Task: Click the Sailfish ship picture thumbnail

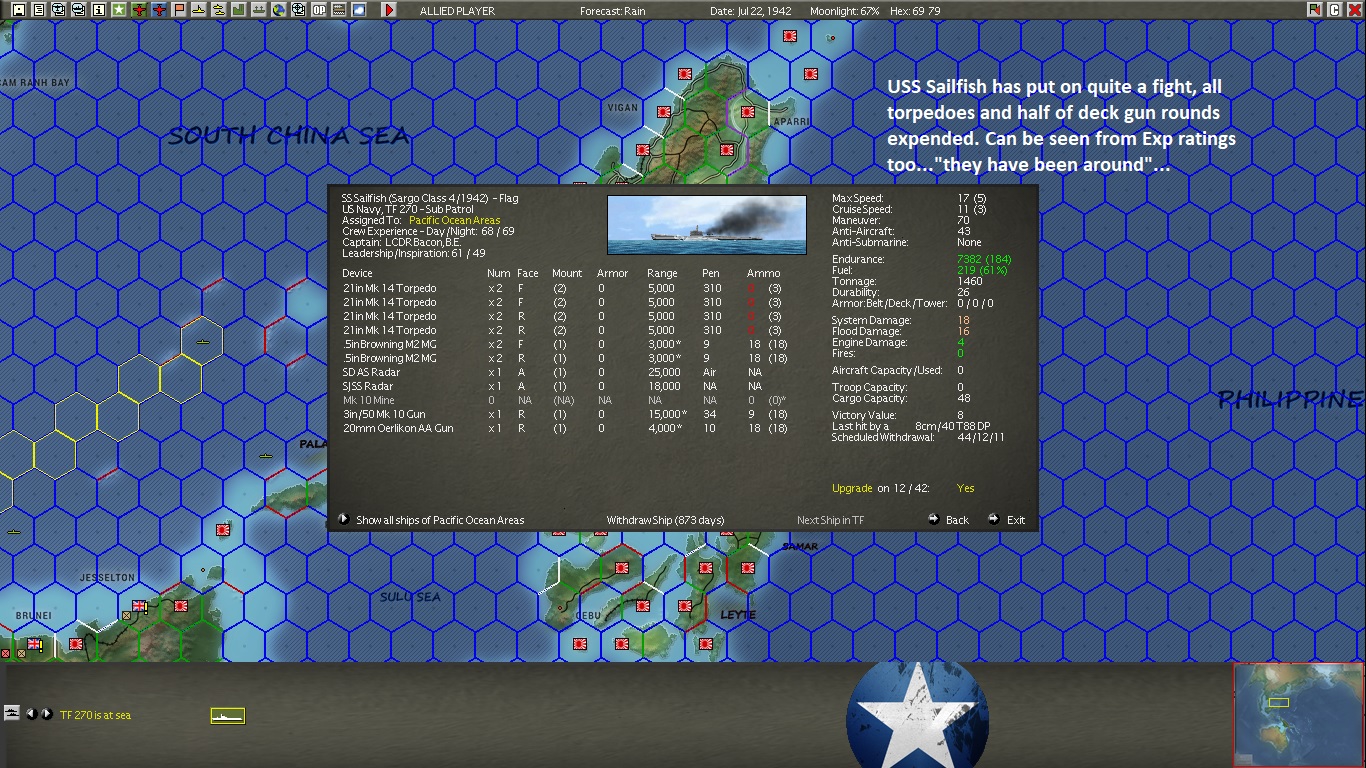Action: (707, 225)
